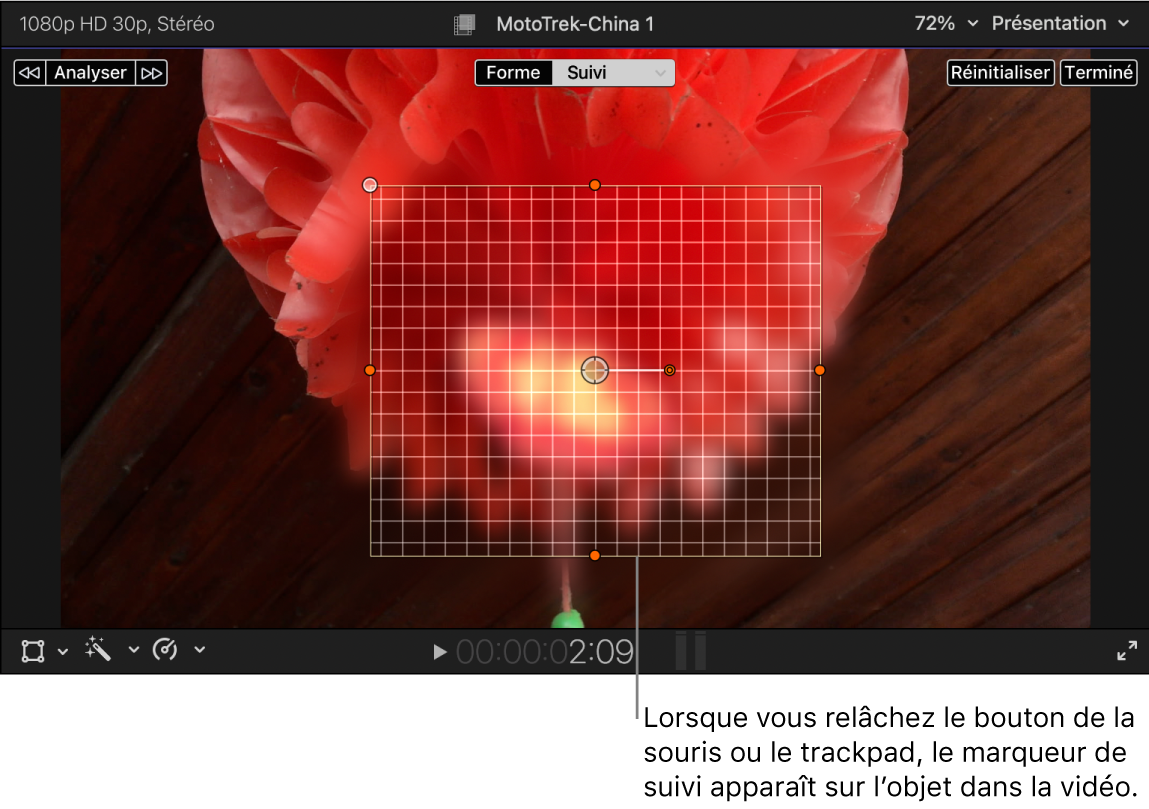Open the Suivi dropdown menu
The height and width of the screenshot is (809, 1149).
(x=613, y=73)
